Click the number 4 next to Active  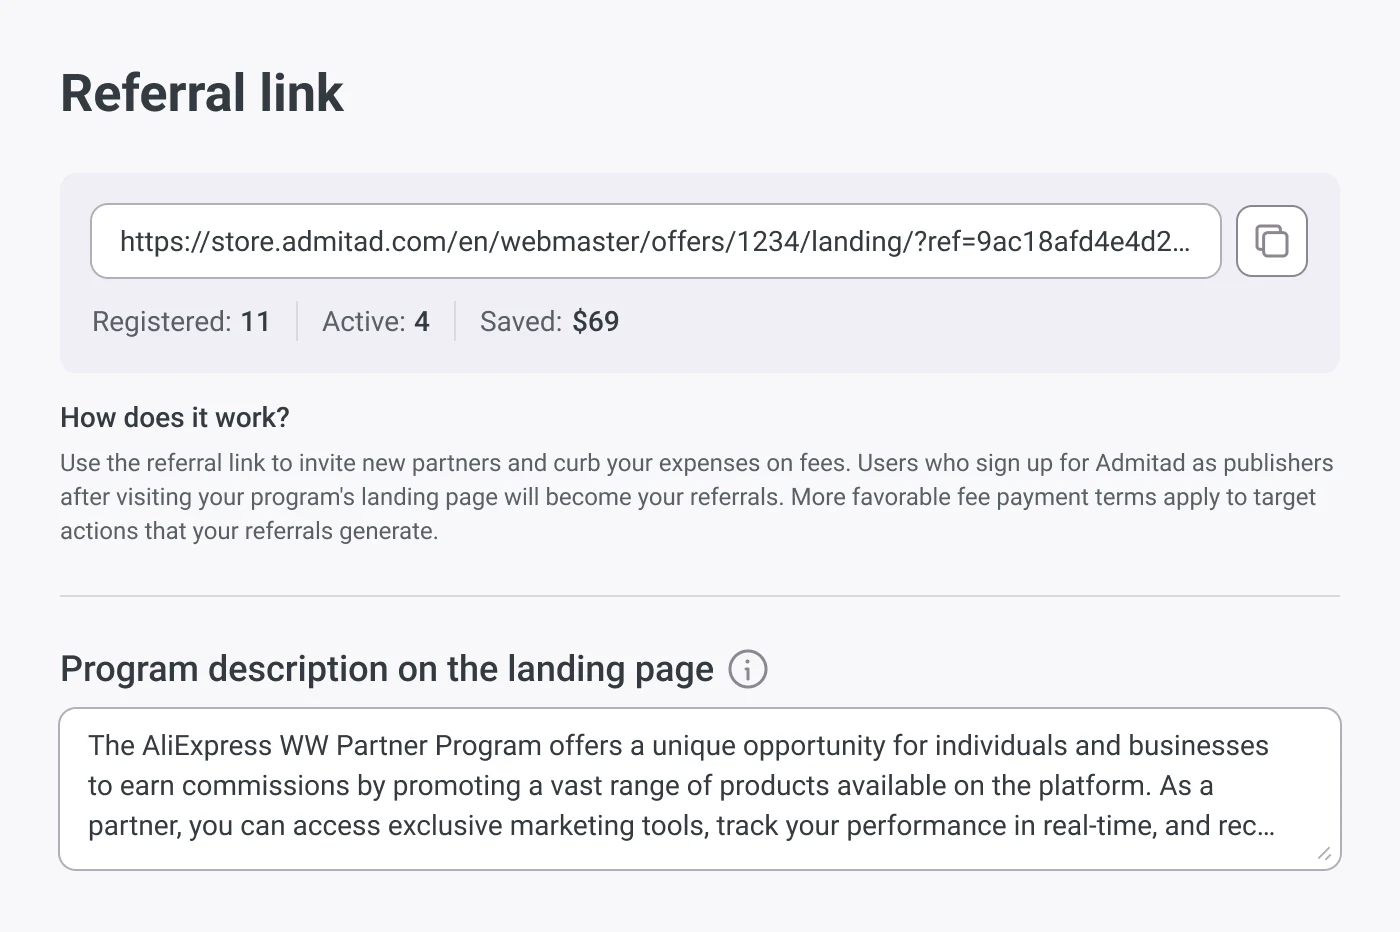point(422,321)
